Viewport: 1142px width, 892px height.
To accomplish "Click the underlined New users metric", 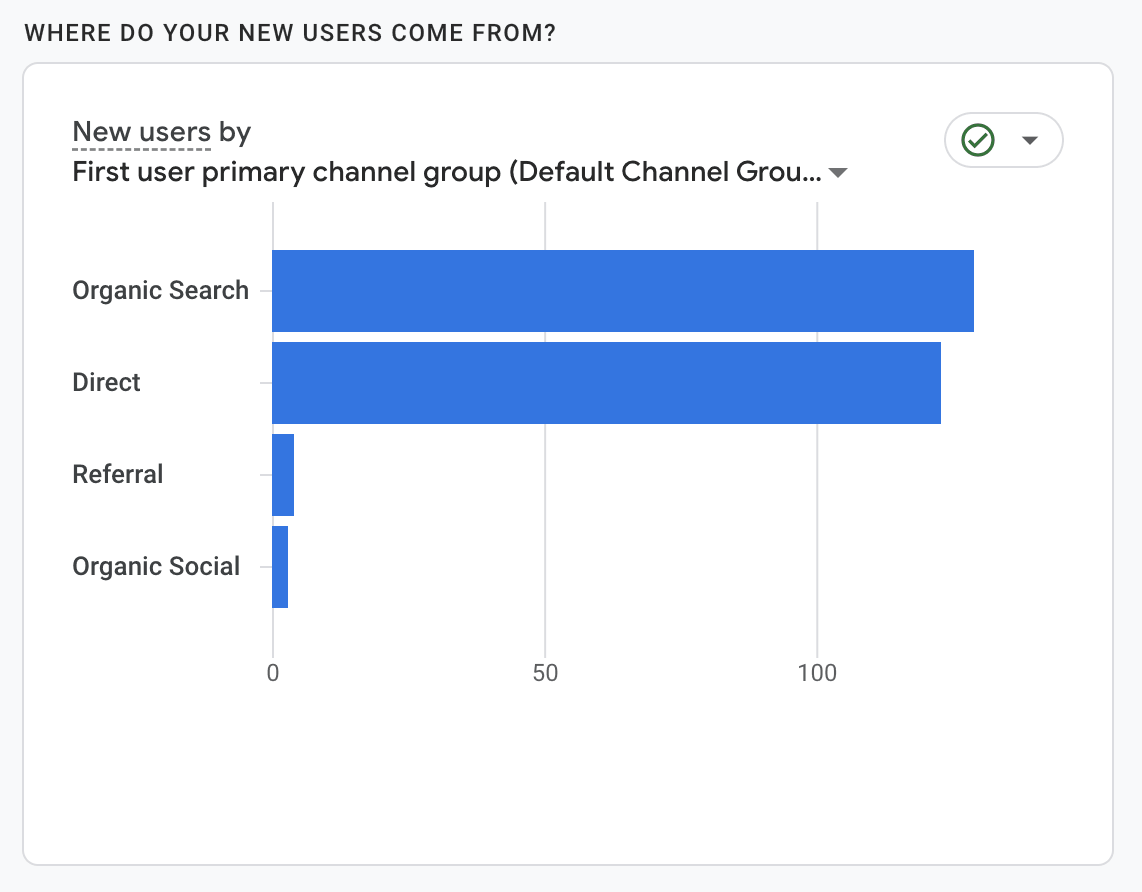I will pyautogui.click(x=141, y=132).
